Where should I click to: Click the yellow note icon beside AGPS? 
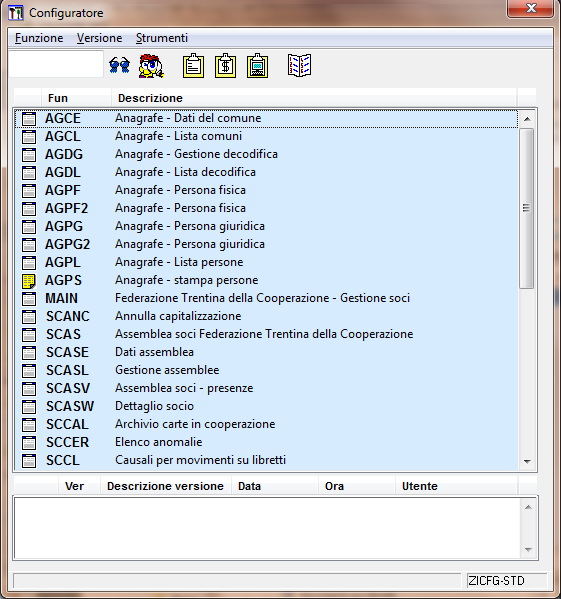click(x=29, y=281)
